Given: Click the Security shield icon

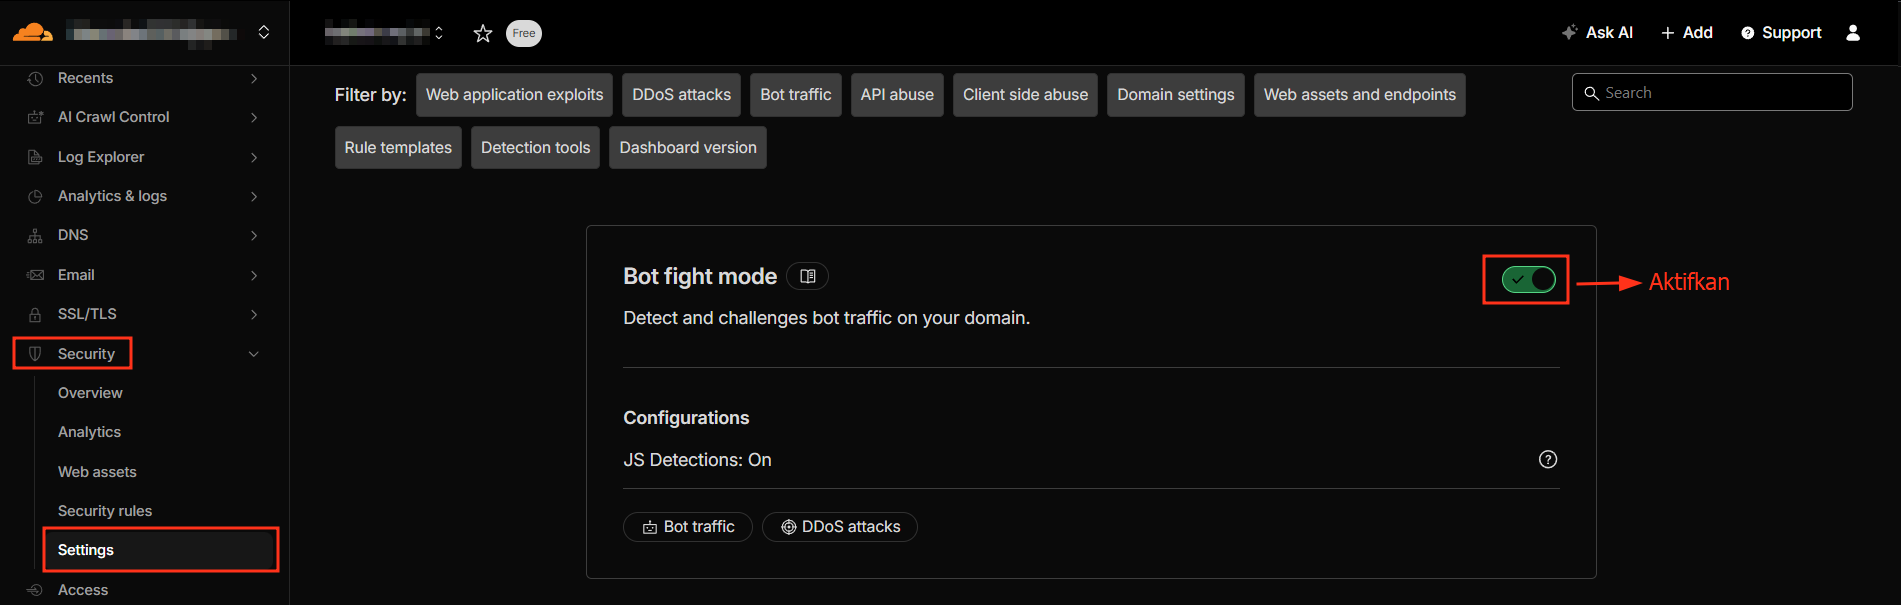Looking at the screenshot, I should point(35,354).
